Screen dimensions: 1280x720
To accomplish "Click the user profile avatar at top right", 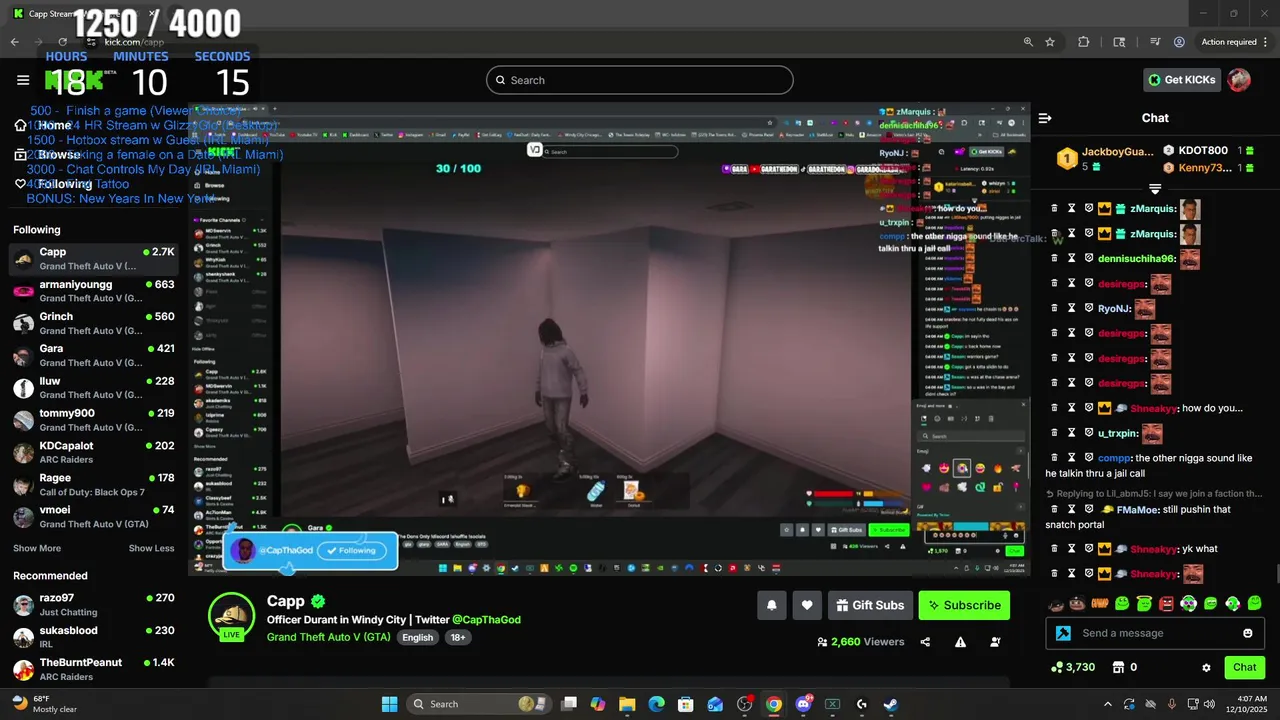I will (x=1239, y=80).
